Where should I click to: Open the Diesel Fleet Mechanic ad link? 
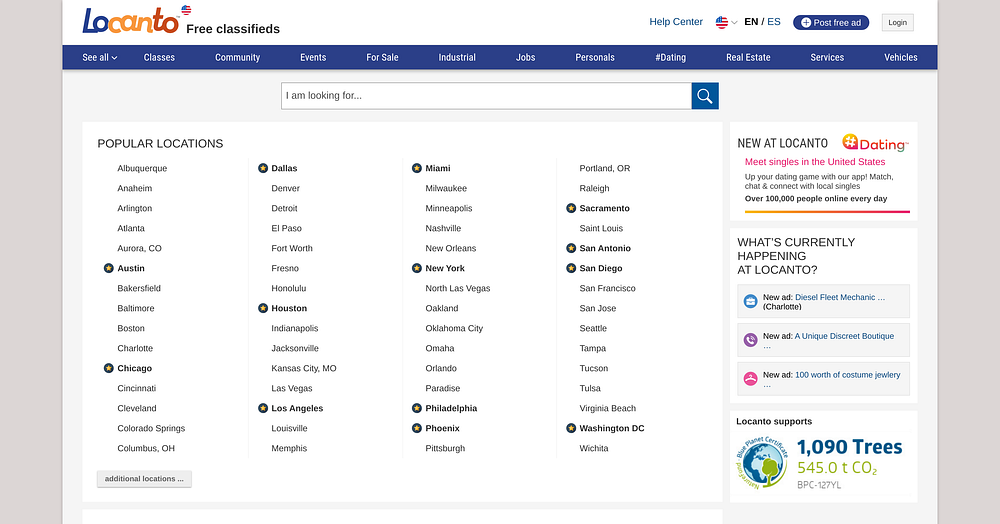[x=840, y=297]
